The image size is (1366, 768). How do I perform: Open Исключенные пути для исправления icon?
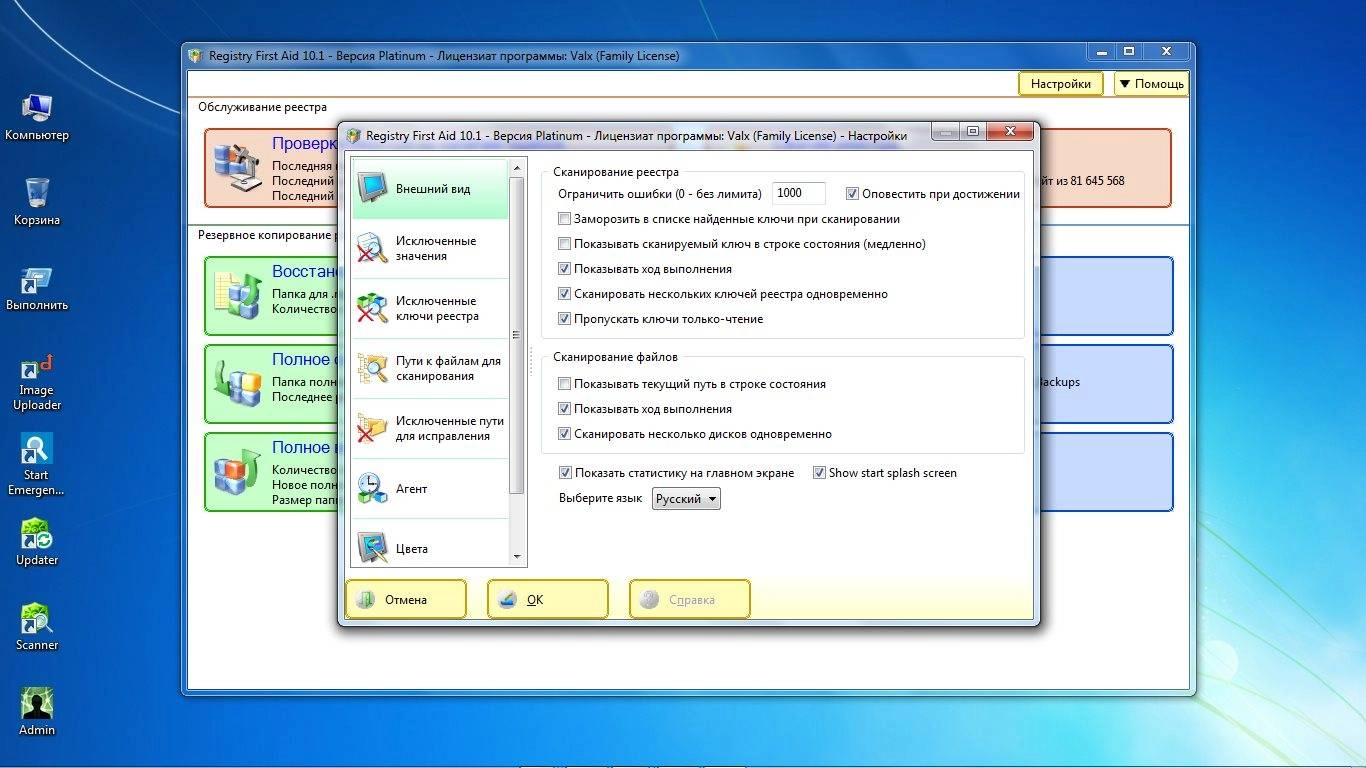pos(373,428)
